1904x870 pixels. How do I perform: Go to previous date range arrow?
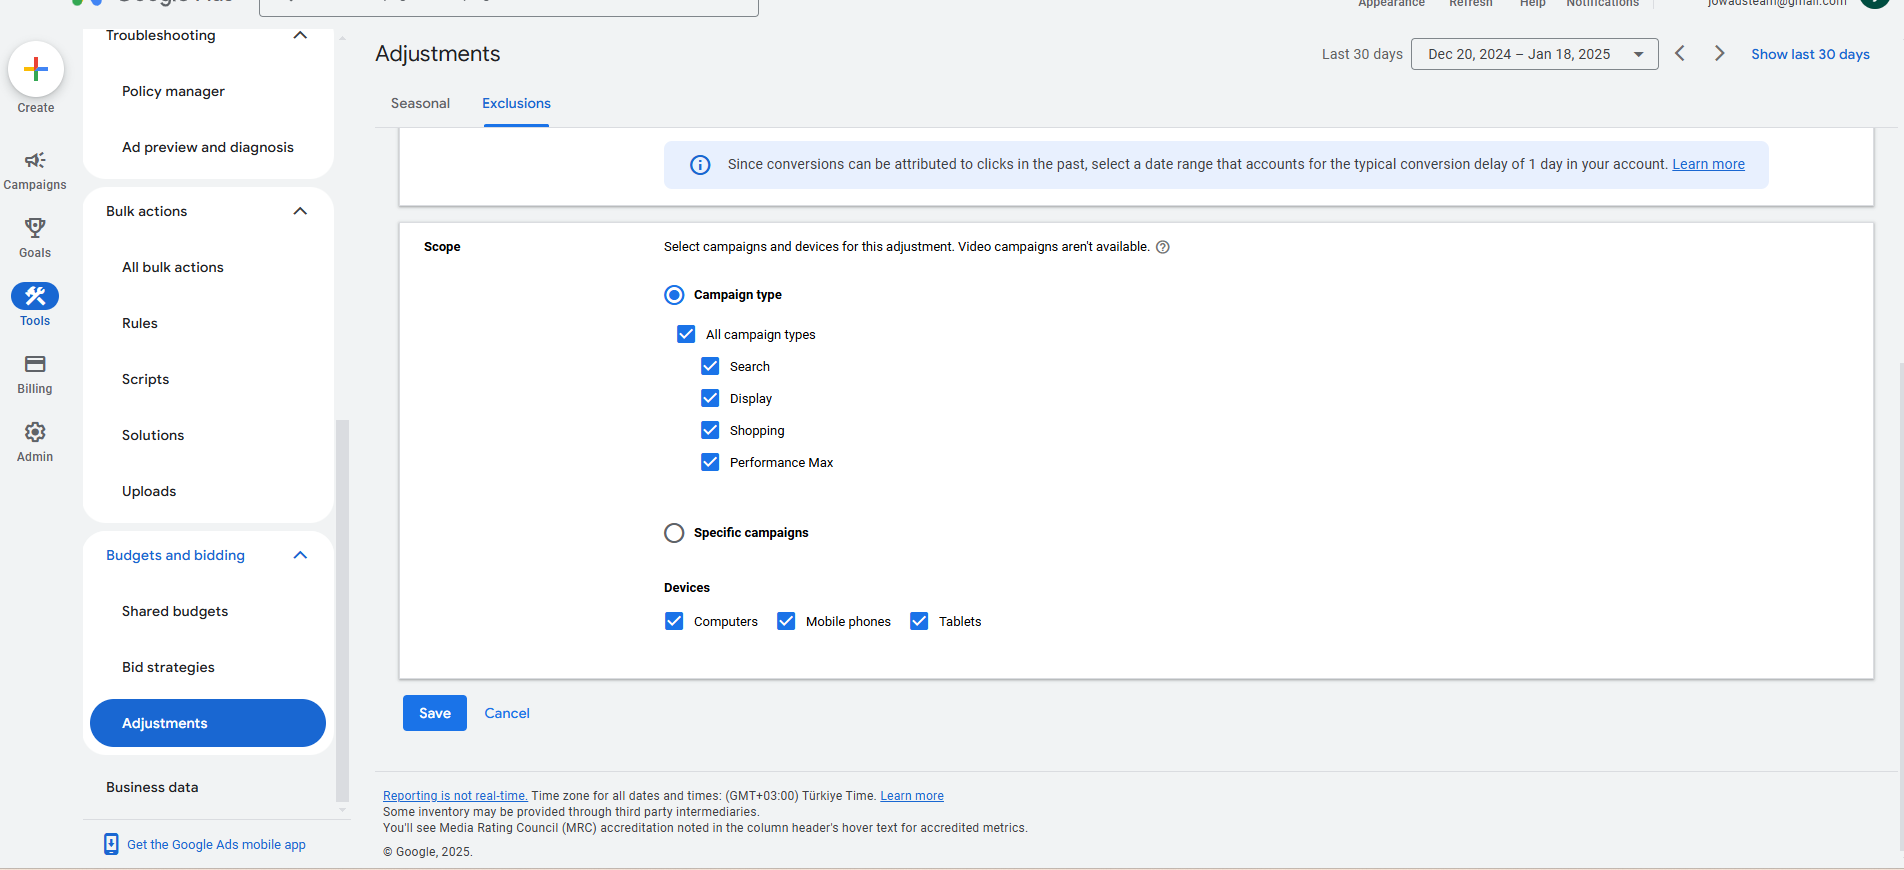pos(1680,54)
